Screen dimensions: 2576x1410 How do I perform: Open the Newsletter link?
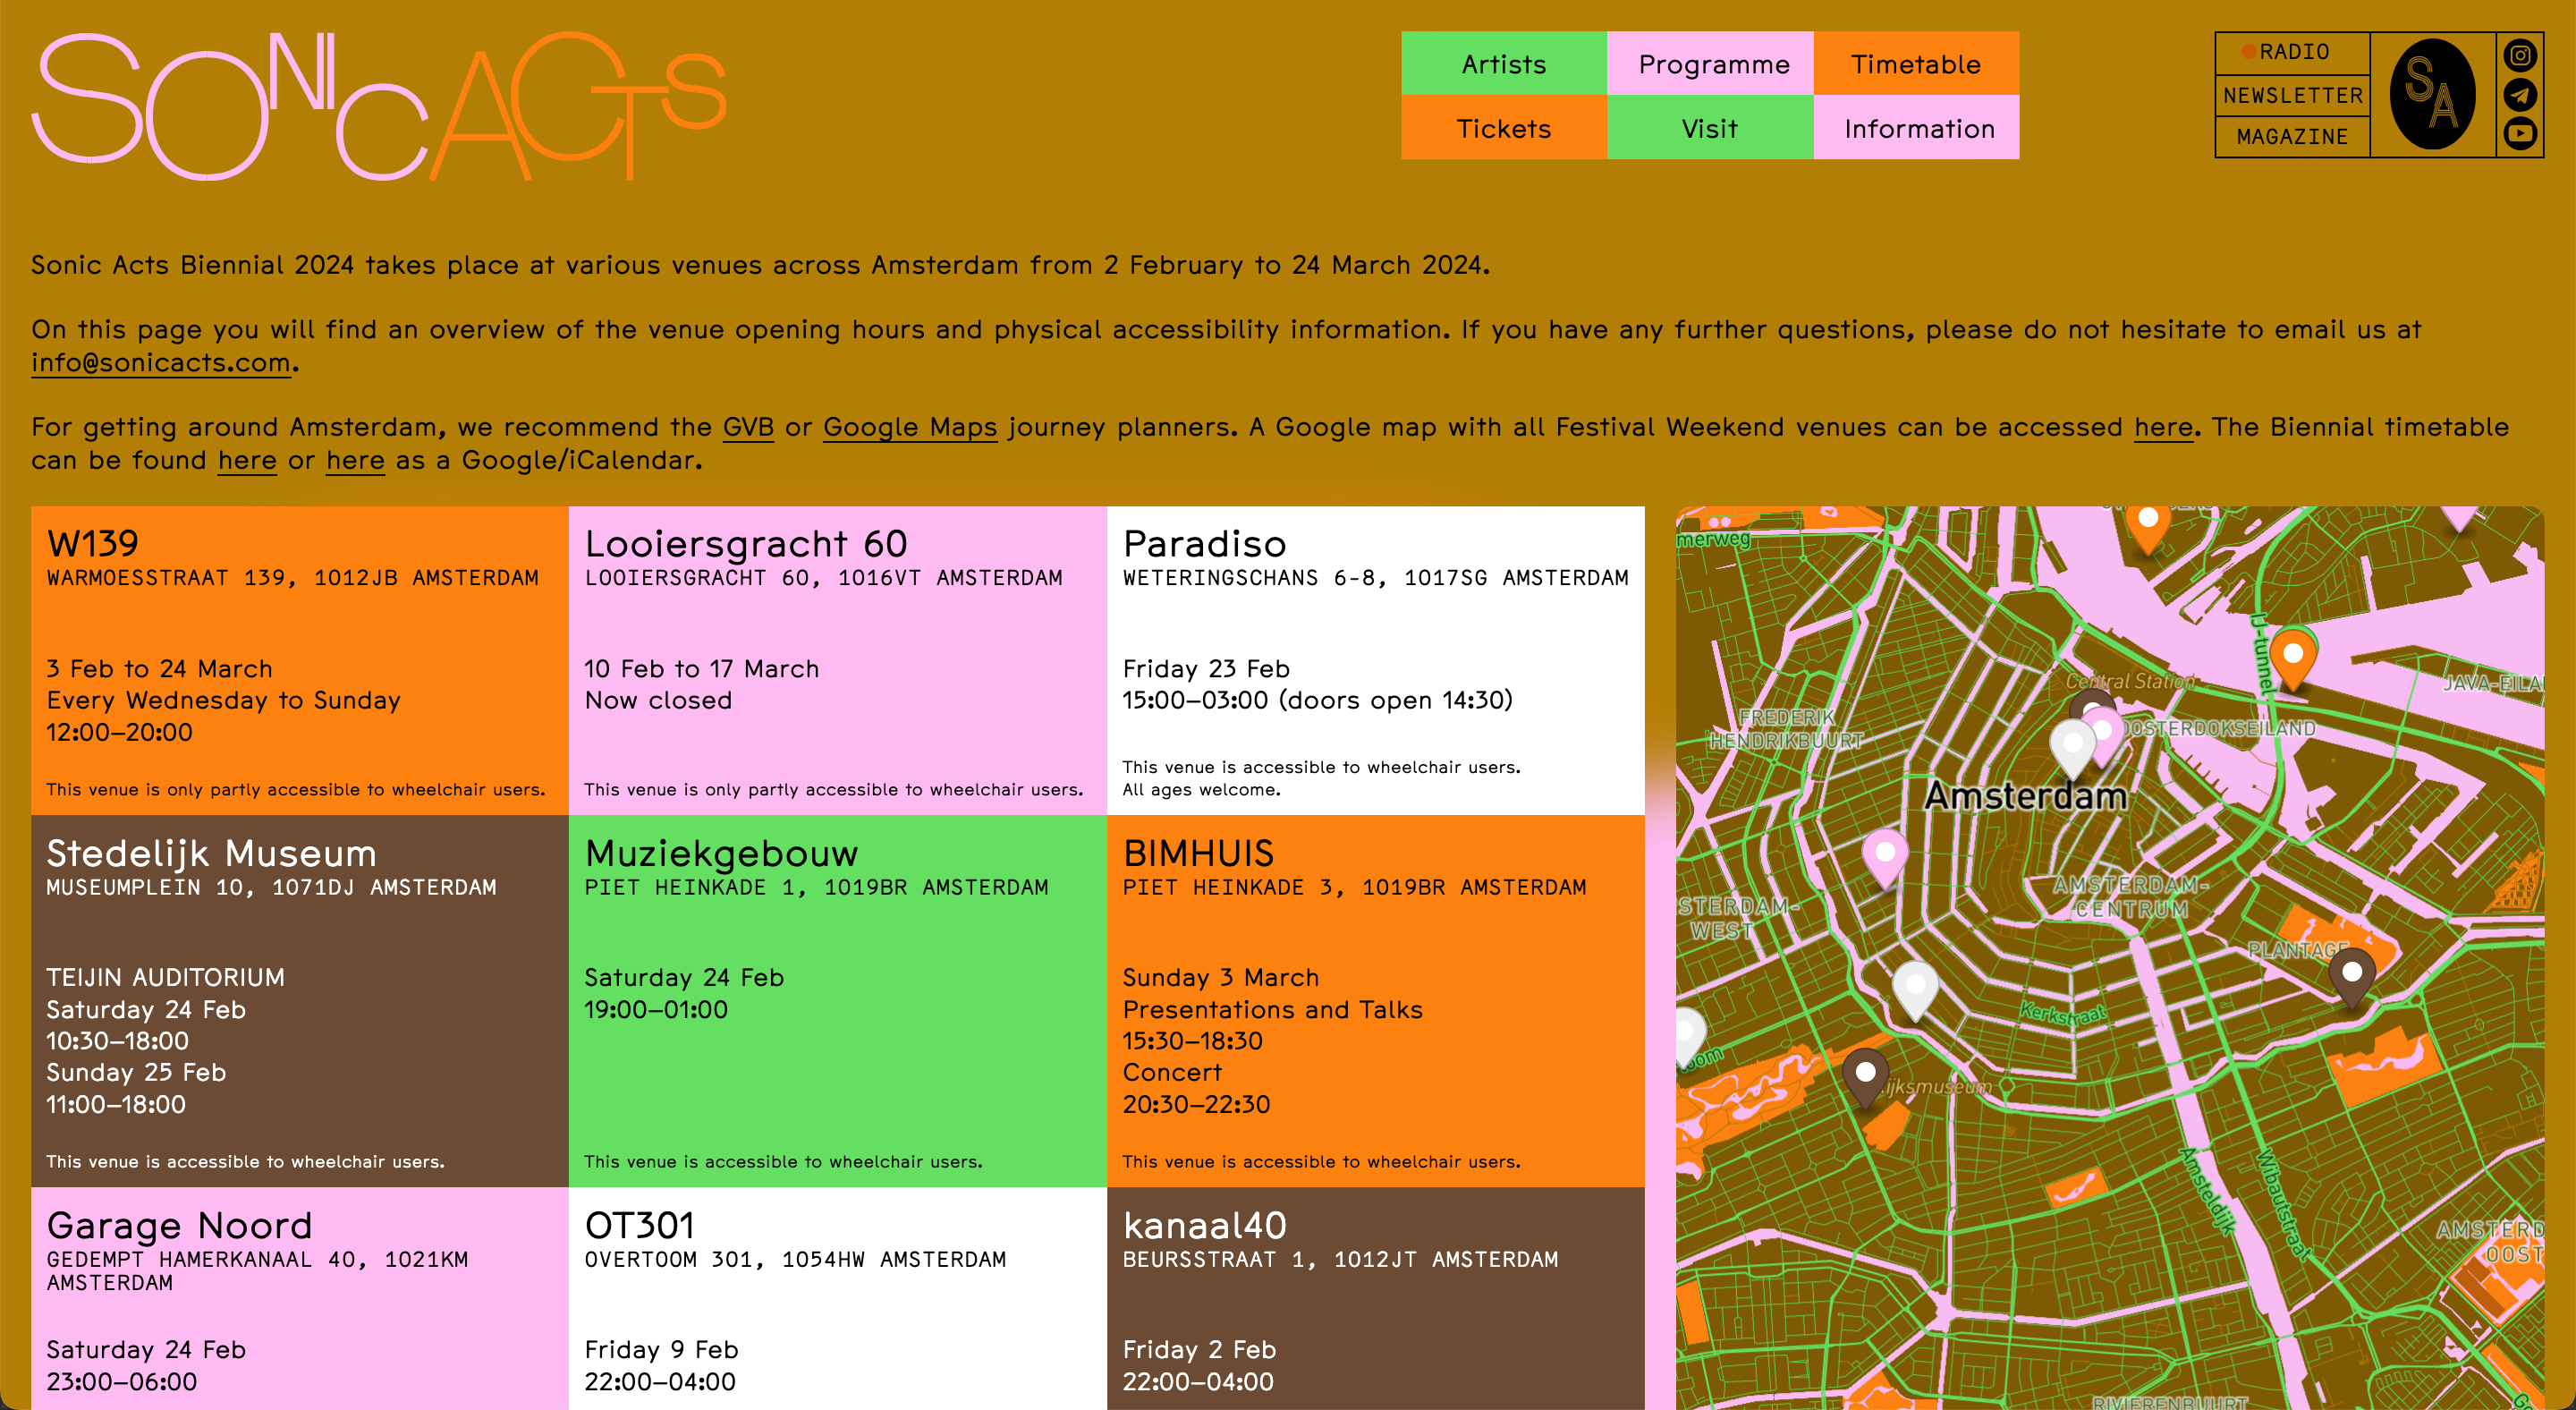coord(2292,96)
